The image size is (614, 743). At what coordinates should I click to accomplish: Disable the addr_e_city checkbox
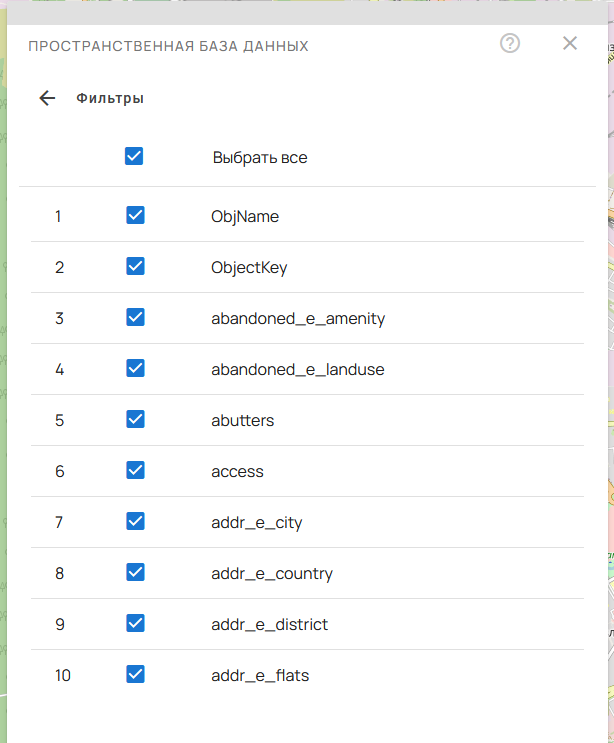136,521
